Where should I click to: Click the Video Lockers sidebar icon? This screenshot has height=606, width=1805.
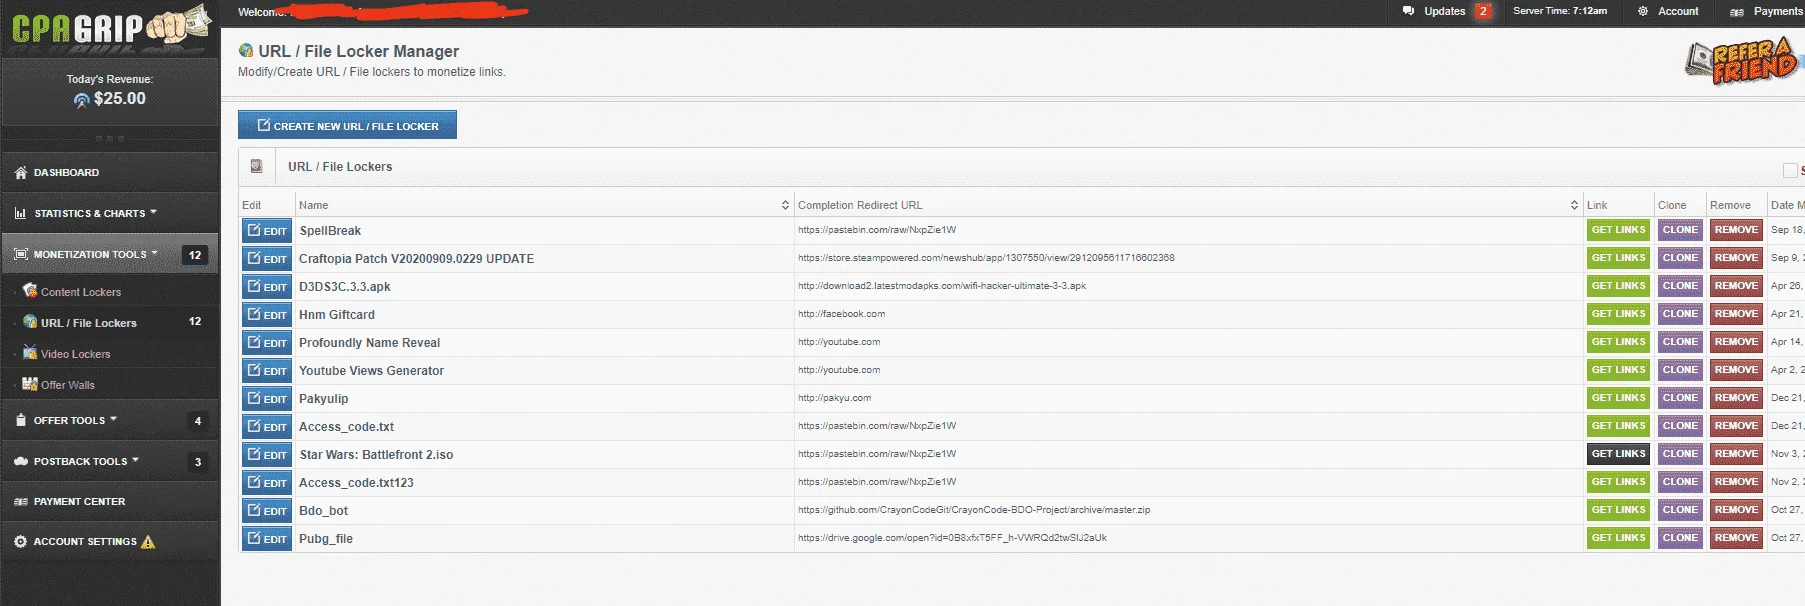(30, 353)
